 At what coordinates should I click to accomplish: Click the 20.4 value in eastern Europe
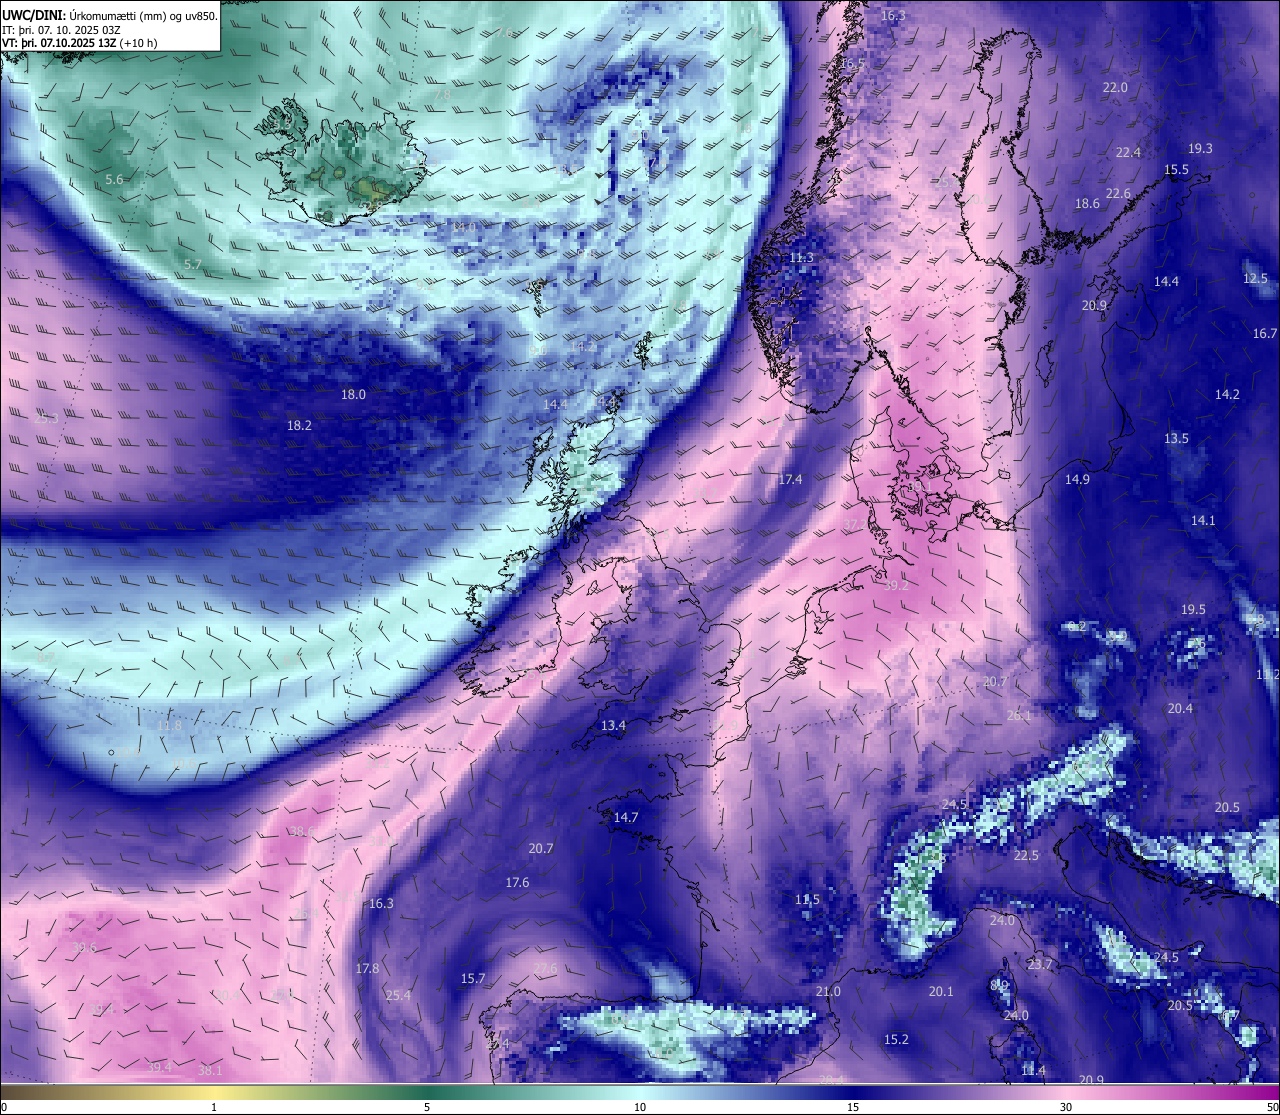(x=1180, y=709)
